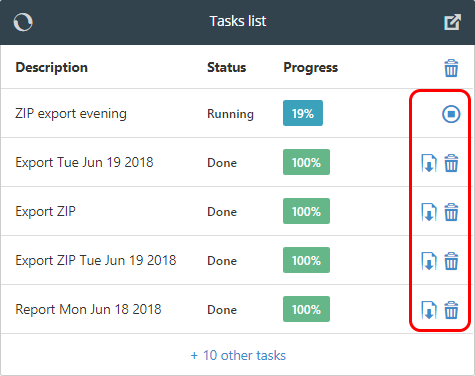This screenshot has width=475, height=376.
Task: Stop the running ZIP export evening task
Action: tap(451, 114)
